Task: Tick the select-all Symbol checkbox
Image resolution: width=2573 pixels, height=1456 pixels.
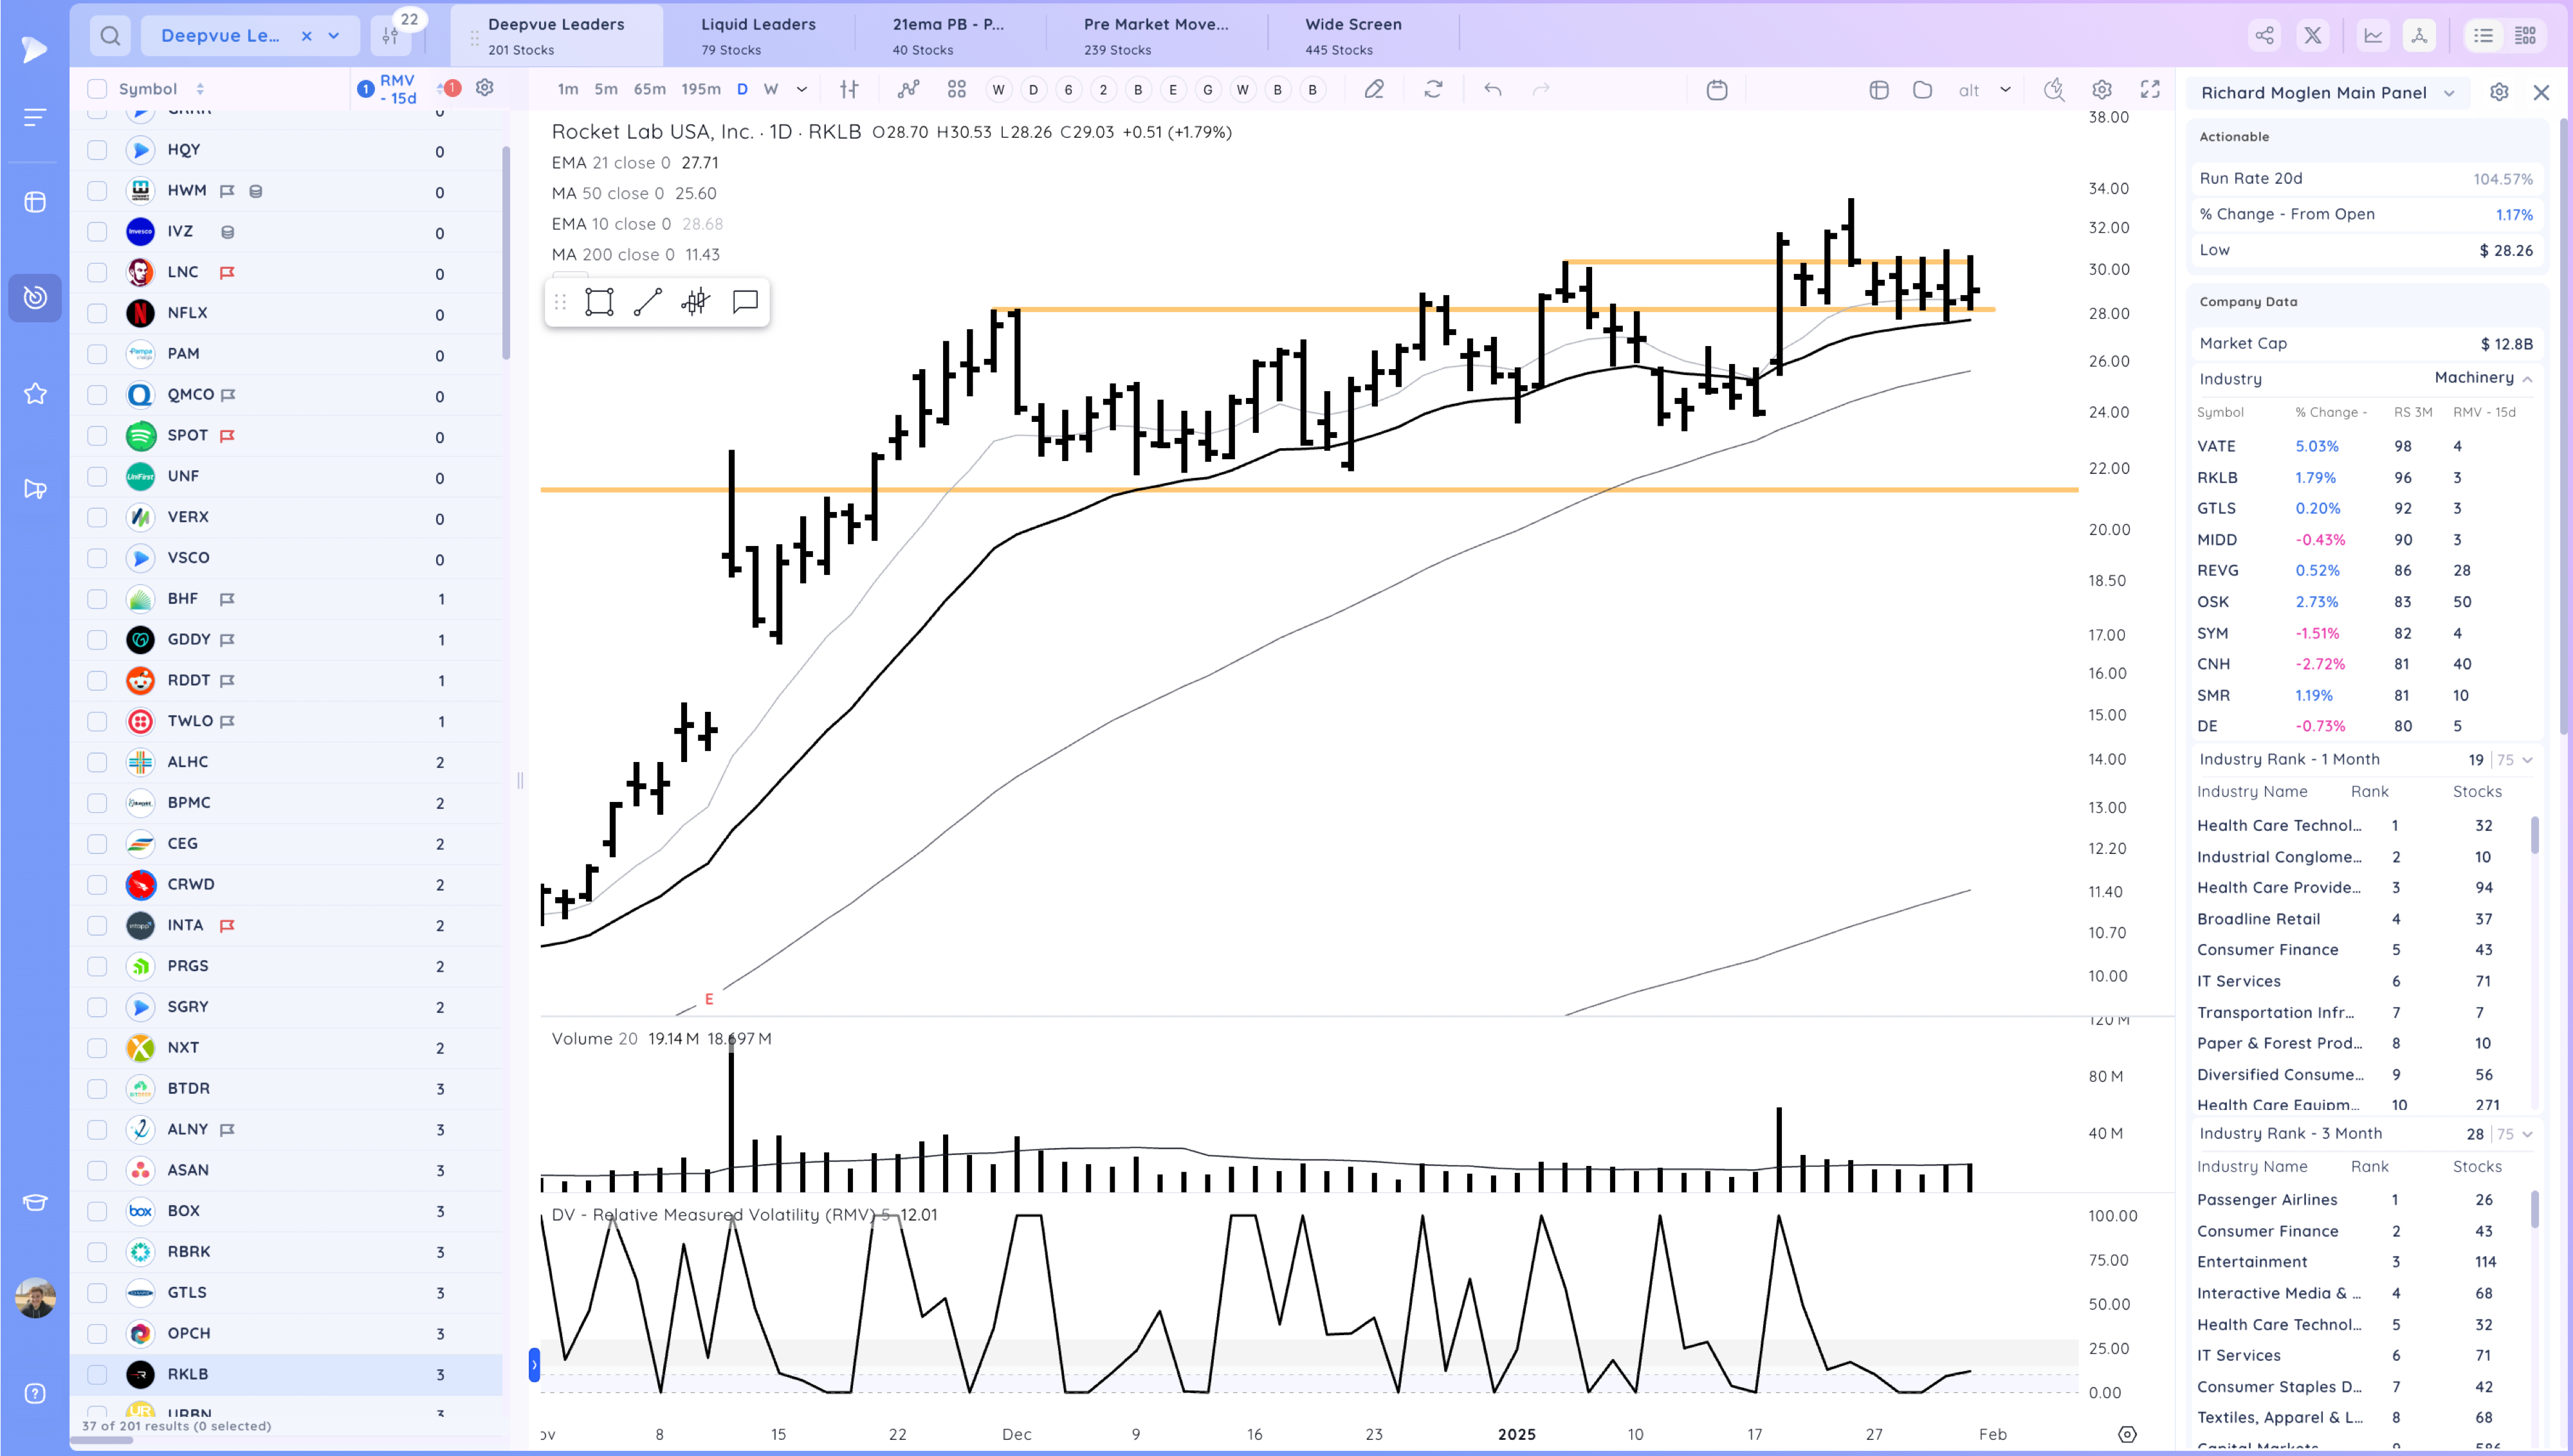Action: pos(97,89)
